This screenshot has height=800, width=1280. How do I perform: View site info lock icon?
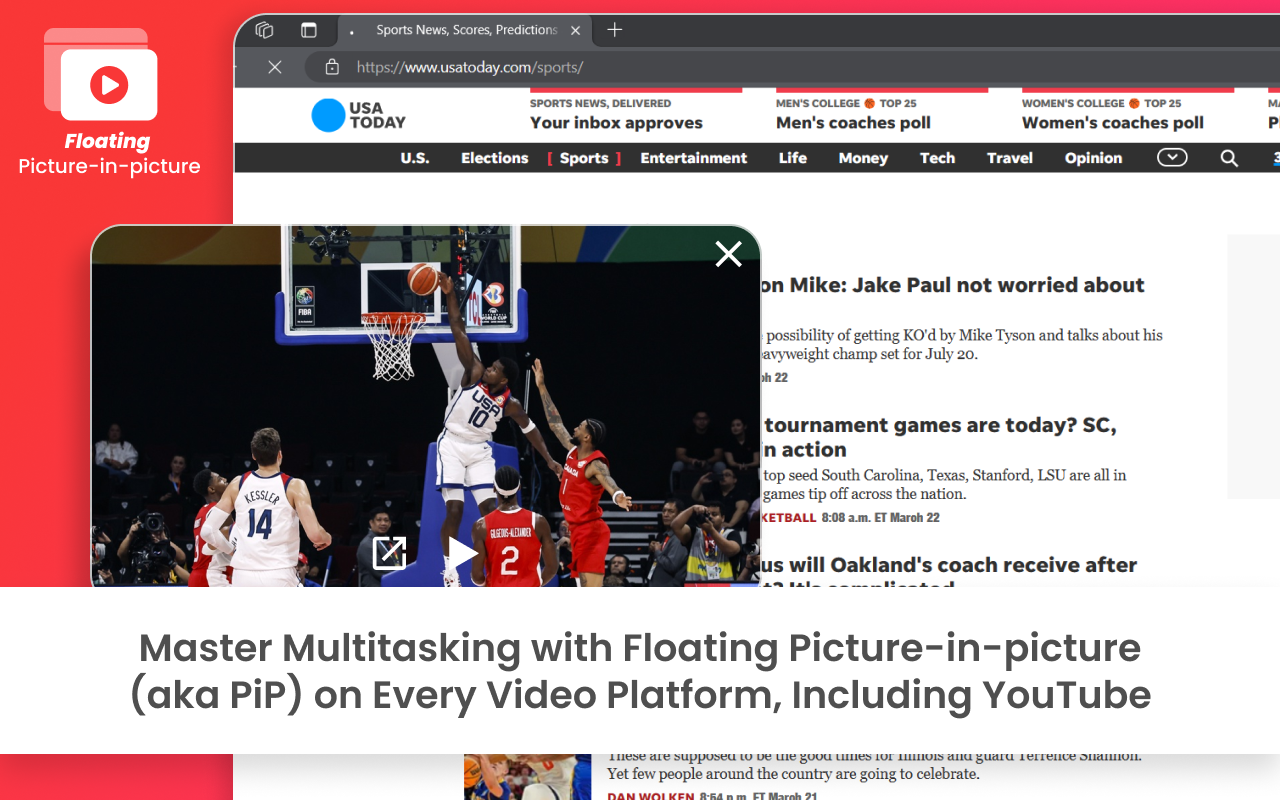[332, 67]
